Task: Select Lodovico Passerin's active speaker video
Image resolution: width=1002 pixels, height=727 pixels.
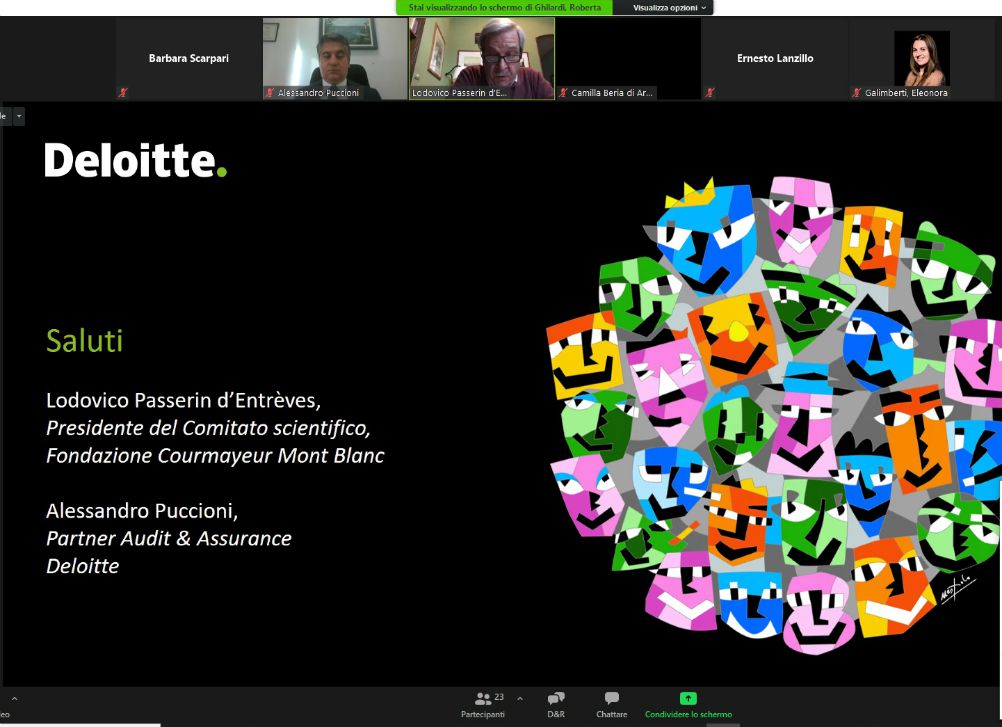Action: point(482,58)
